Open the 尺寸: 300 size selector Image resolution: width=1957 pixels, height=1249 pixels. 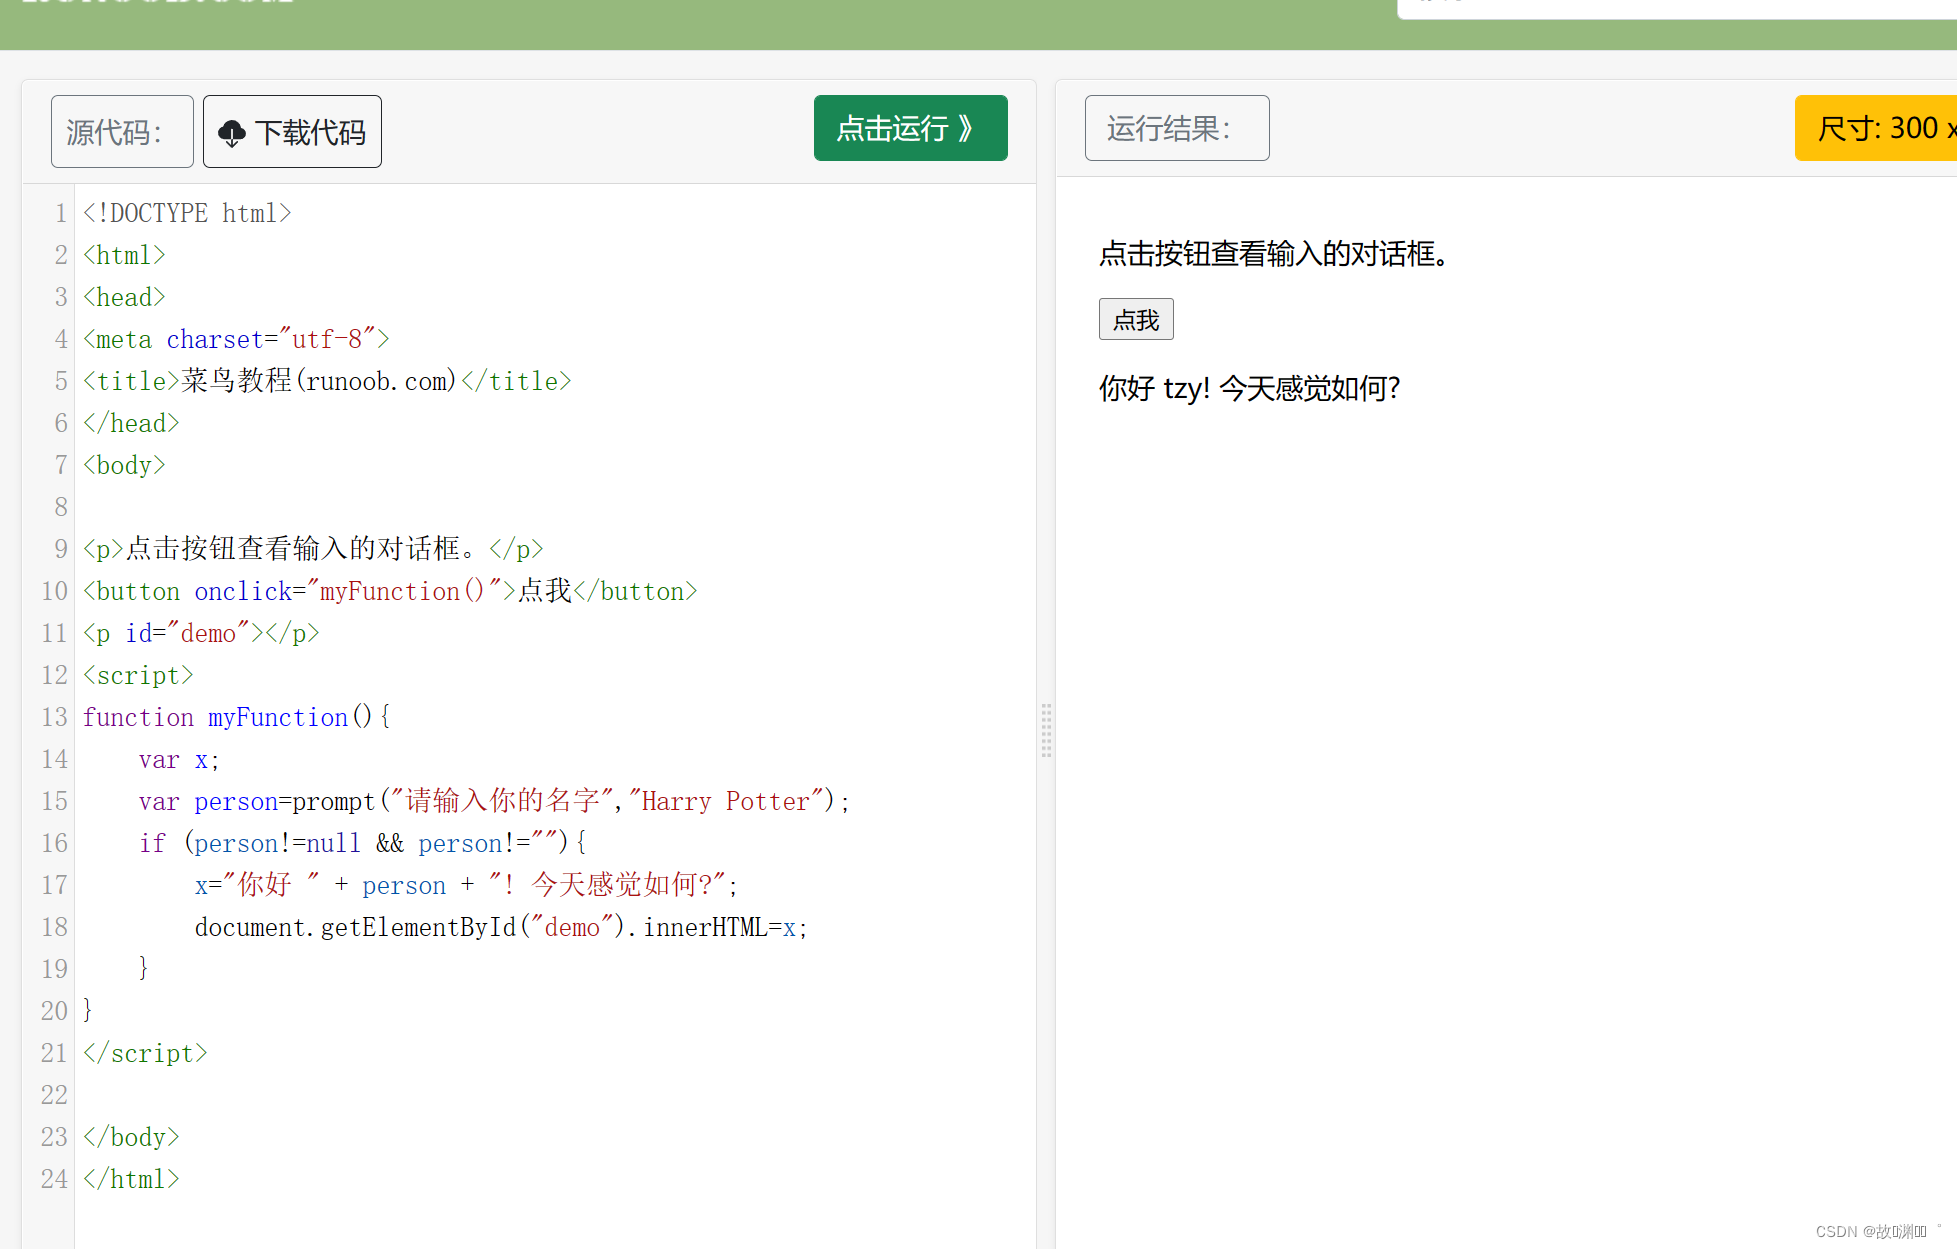point(1876,128)
